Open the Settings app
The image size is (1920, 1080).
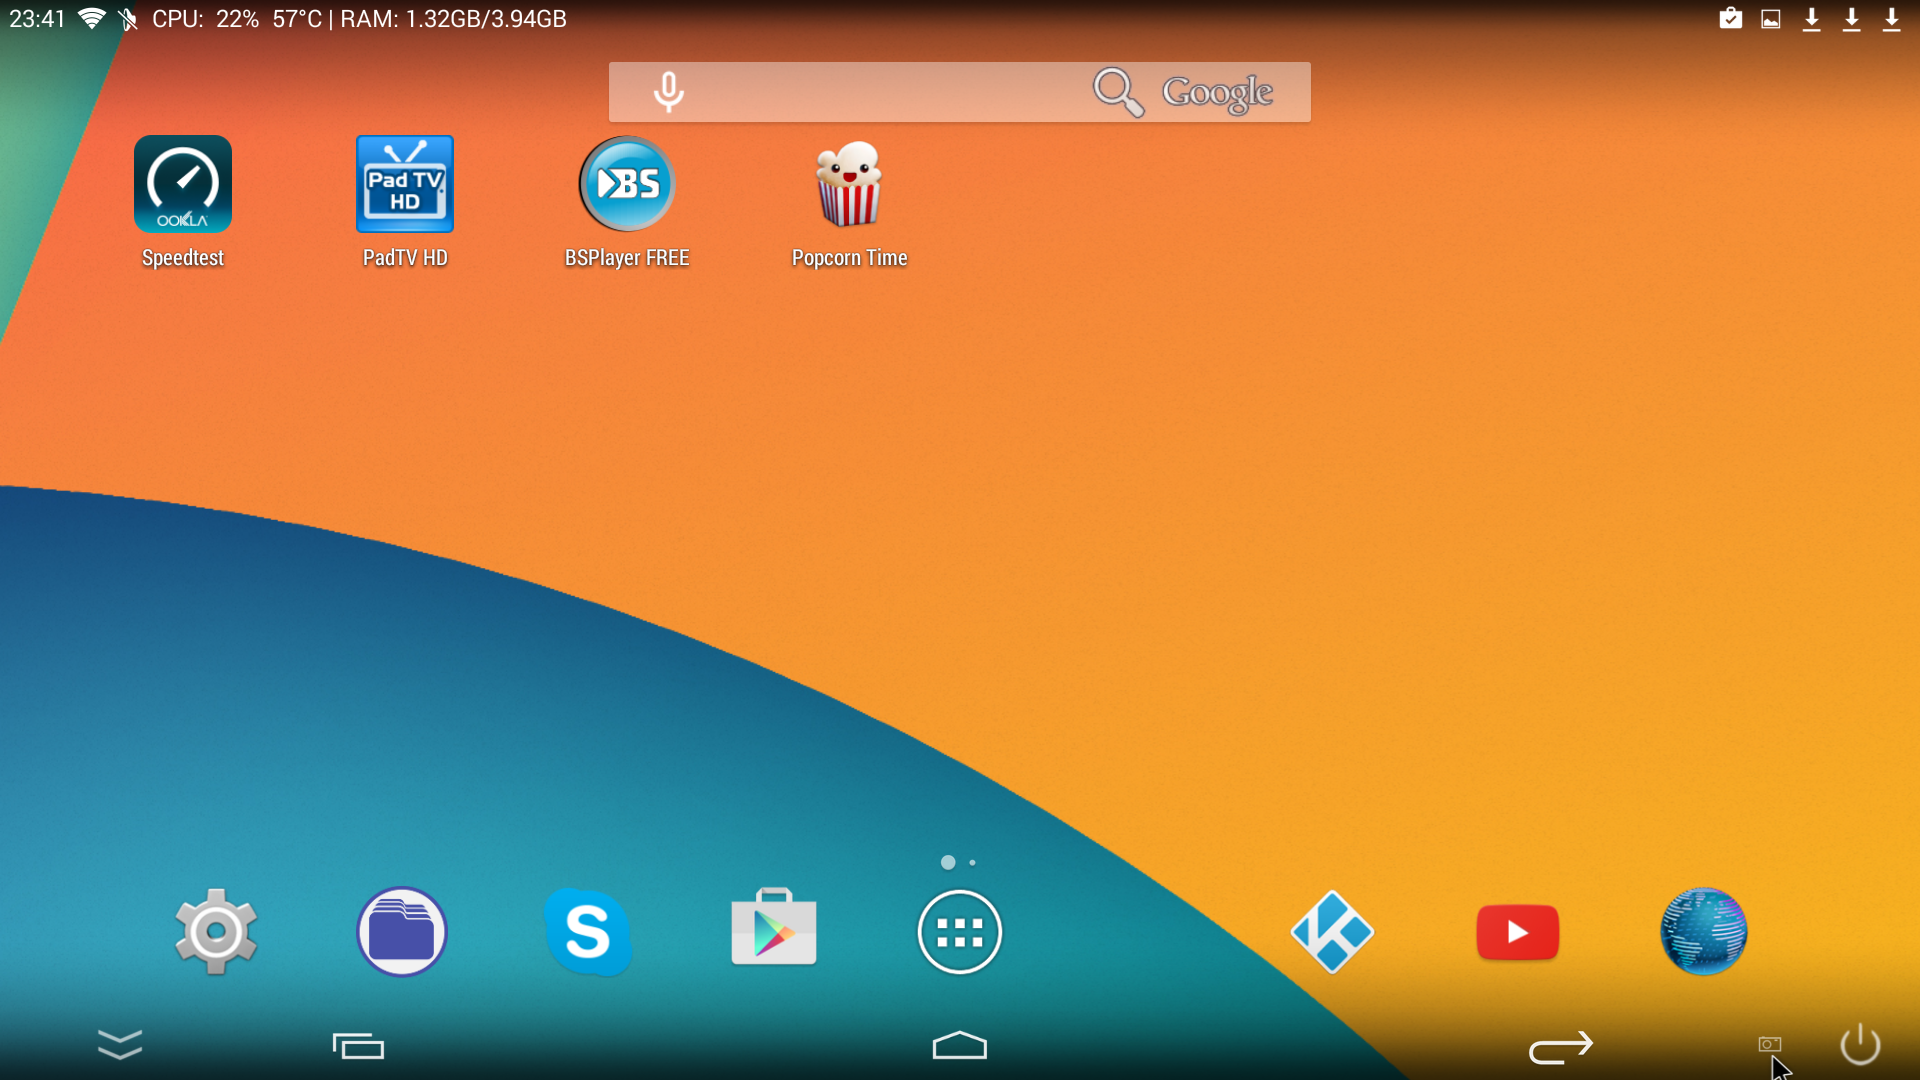pos(215,932)
